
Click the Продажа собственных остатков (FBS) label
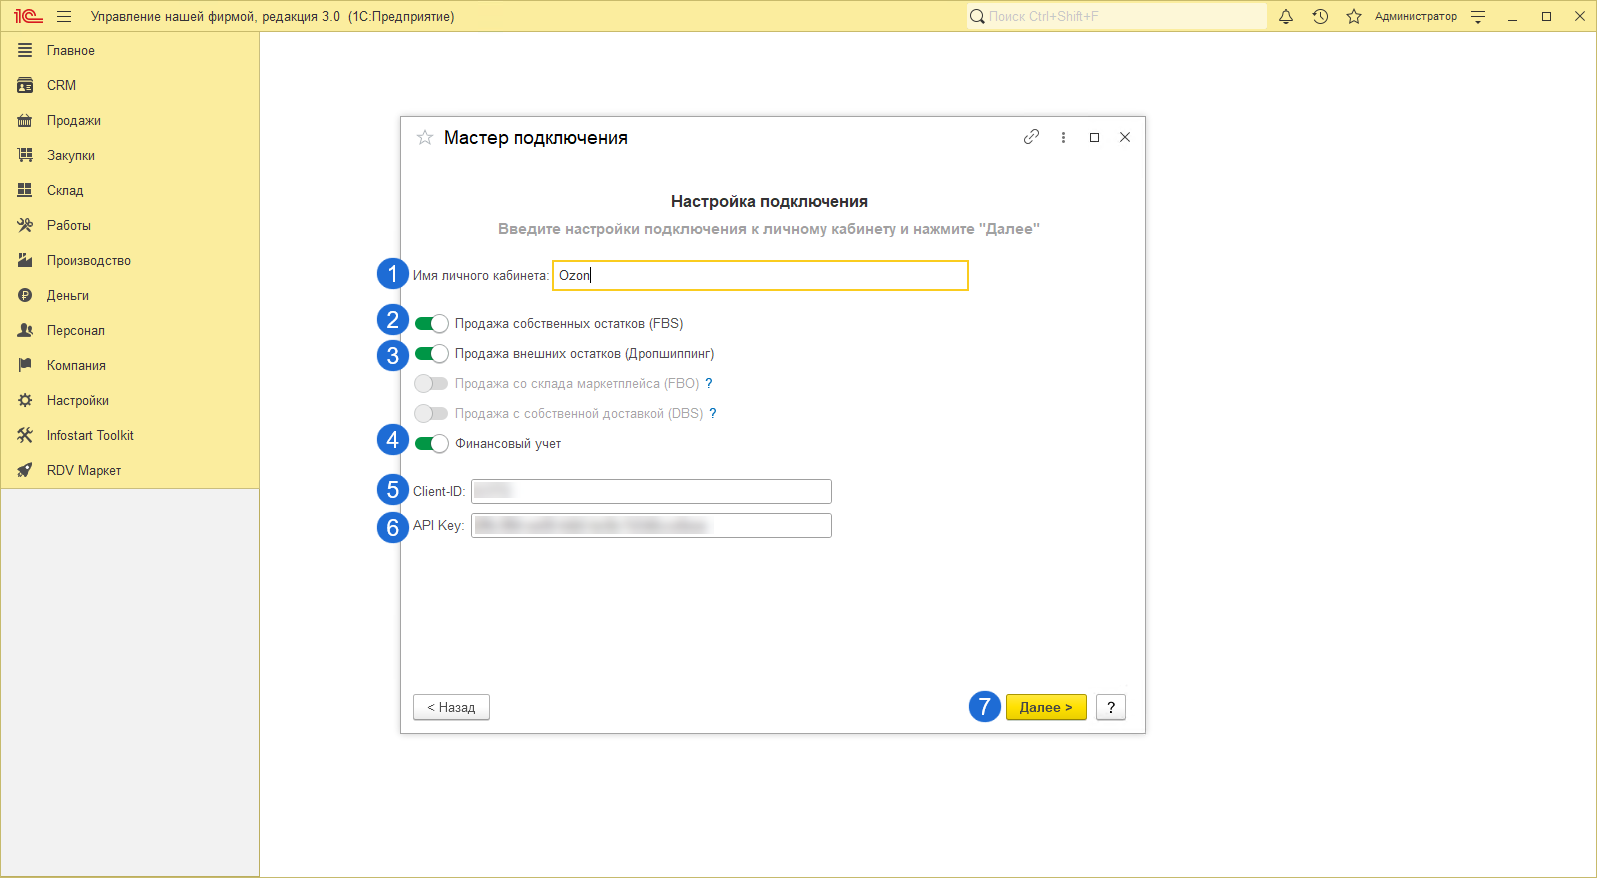pyautogui.click(x=569, y=323)
